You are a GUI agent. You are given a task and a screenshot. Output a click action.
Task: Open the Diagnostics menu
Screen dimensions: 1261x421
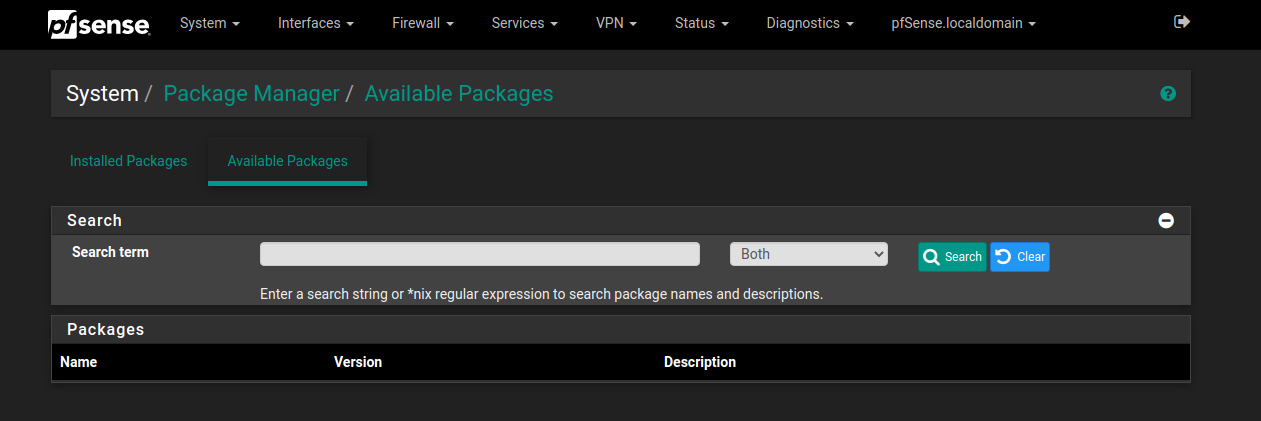coord(810,22)
